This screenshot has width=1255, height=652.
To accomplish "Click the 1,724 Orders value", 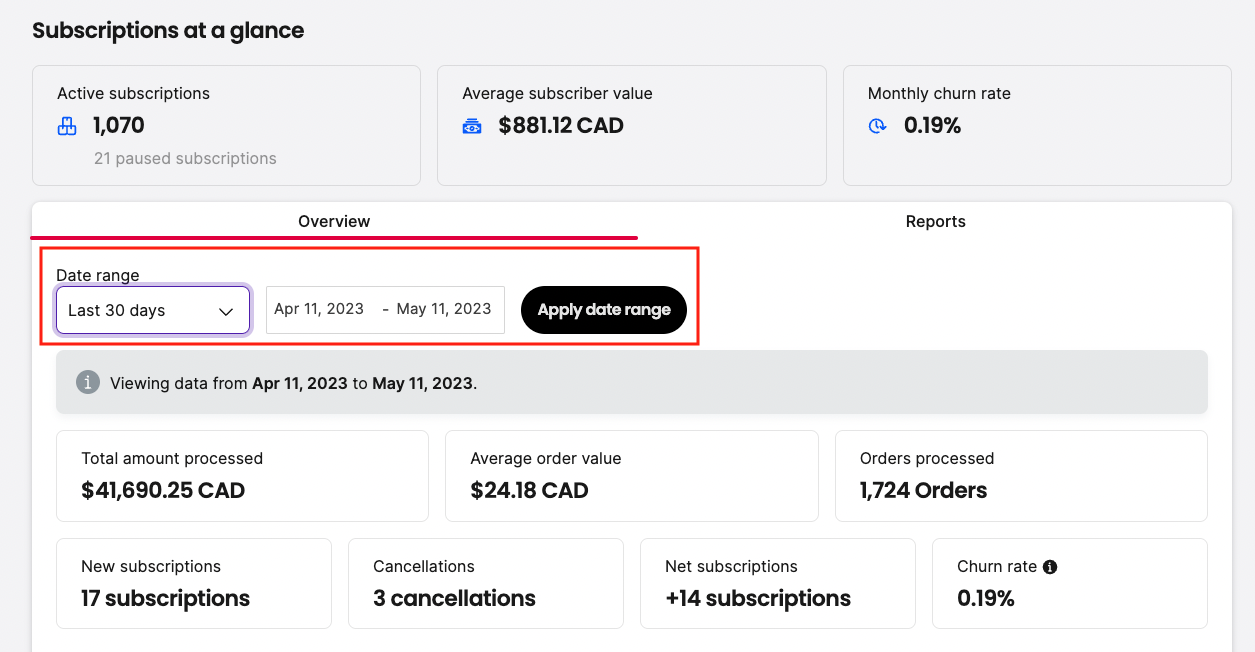I will pyautogui.click(x=923, y=490).
